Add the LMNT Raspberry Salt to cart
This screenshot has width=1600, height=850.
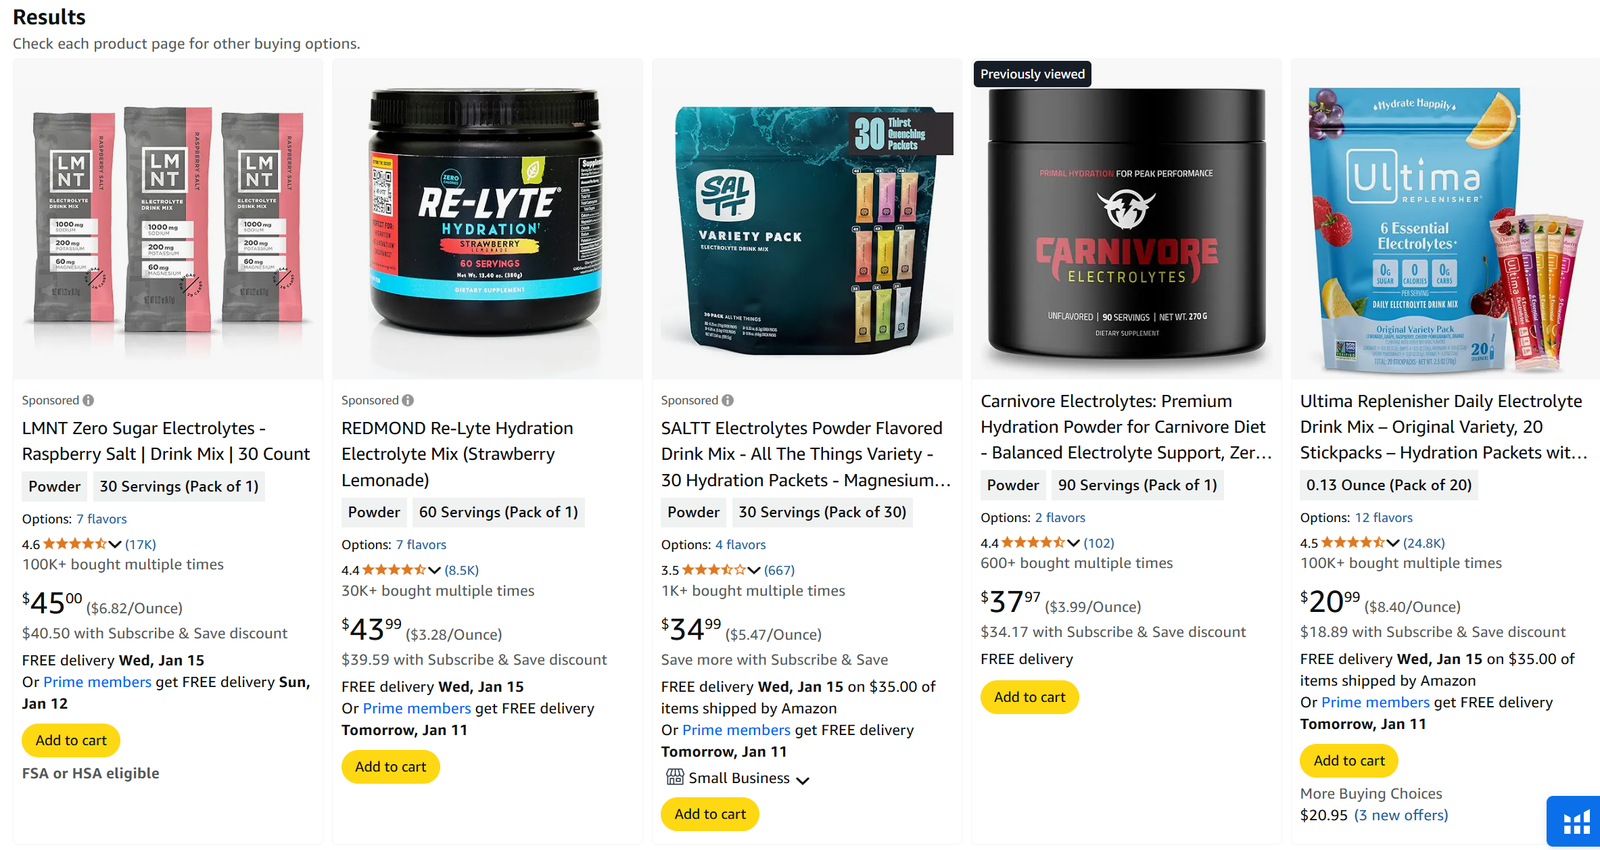click(x=71, y=740)
